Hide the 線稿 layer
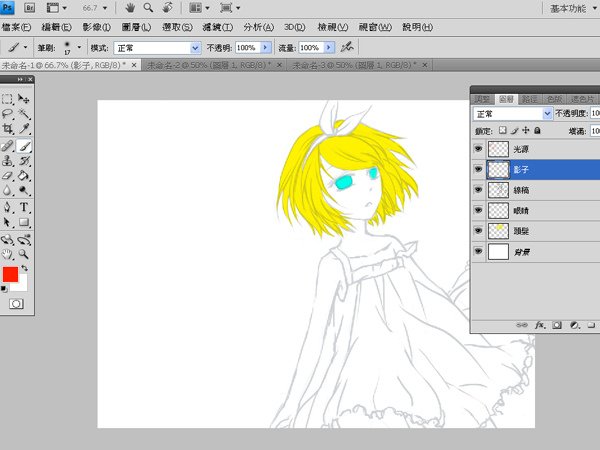Viewport: 600px width, 450px height. 478,190
